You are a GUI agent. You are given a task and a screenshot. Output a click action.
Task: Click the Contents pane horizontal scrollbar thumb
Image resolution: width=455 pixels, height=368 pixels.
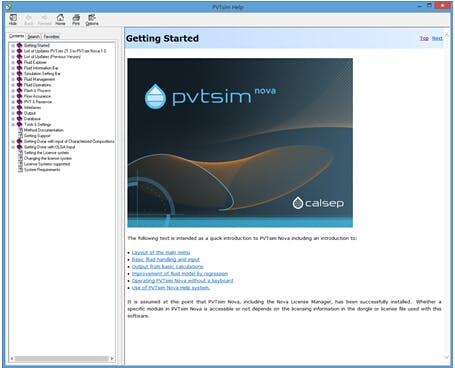pyautogui.click(x=62, y=358)
